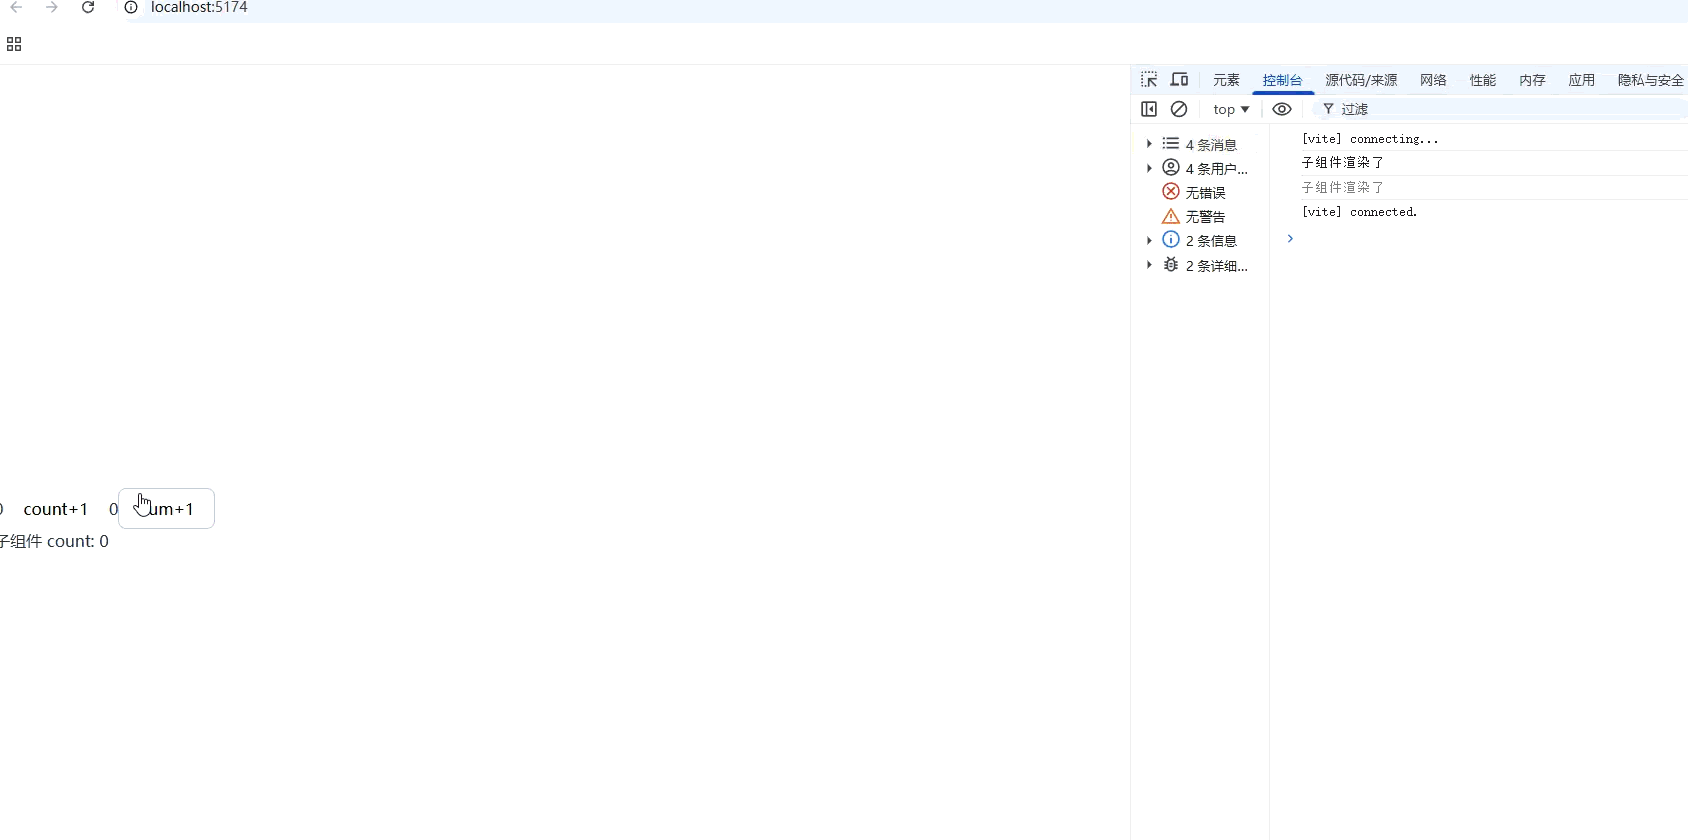View site information icon in address bar
This screenshot has width=1688, height=840.
click(130, 7)
